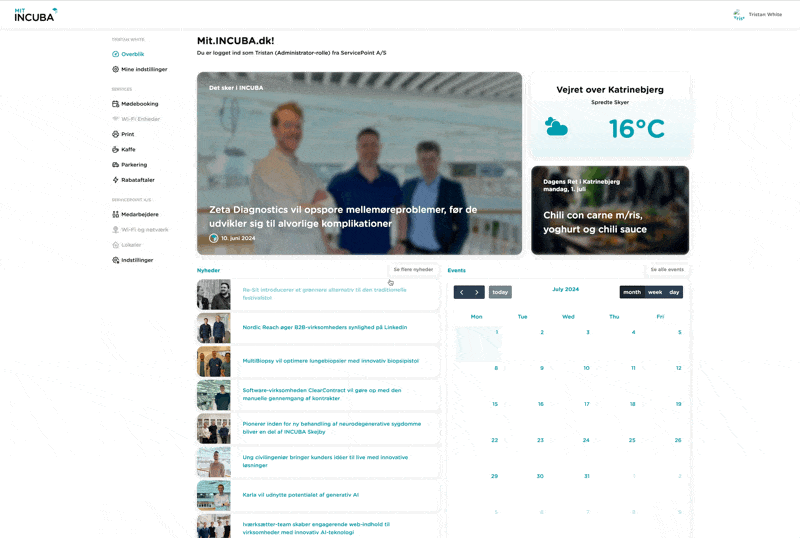Click the Parkering car icon
Screen dimensions: 800x538
click(115, 165)
